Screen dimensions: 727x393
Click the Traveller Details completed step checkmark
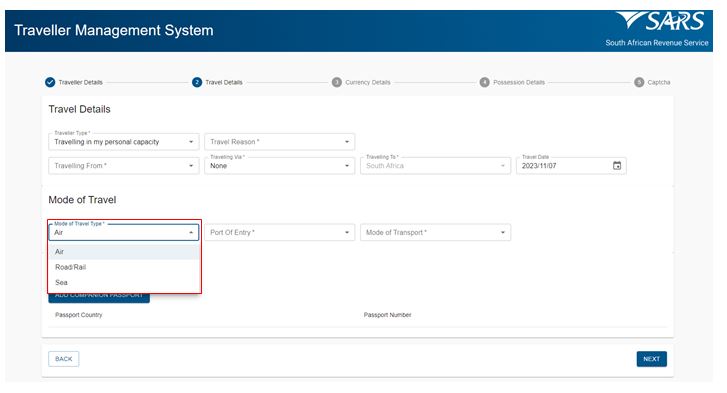click(x=50, y=82)
